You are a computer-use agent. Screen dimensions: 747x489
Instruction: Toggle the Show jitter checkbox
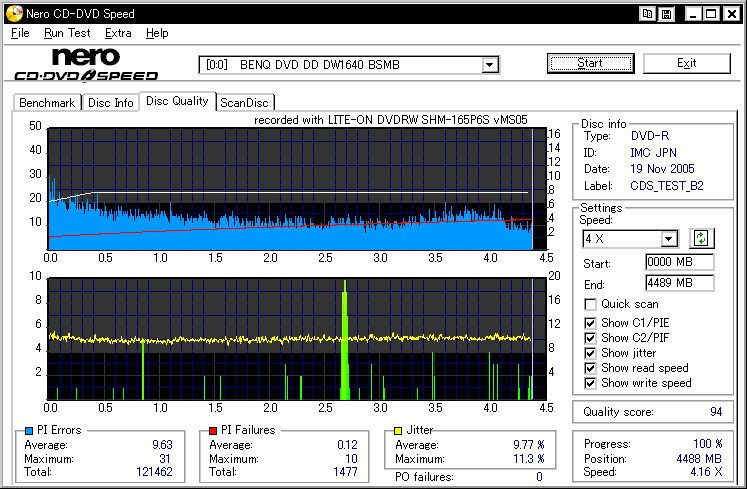[591, 353]
